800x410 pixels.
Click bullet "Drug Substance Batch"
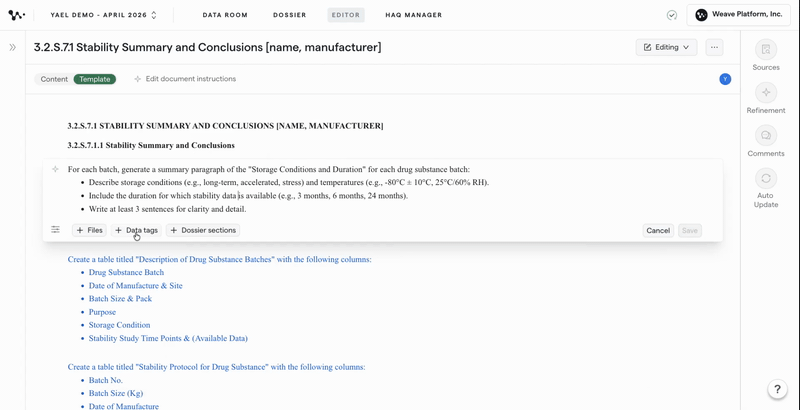coord(126,273)
